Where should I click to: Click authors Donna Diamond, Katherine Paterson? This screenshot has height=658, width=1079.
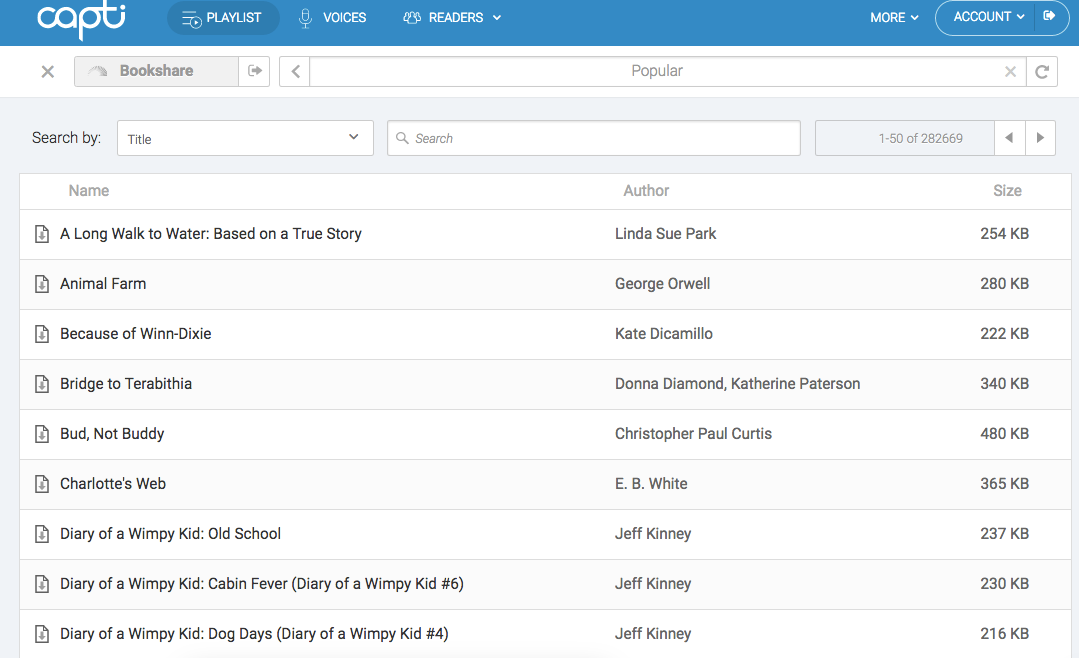click(738, 384)
